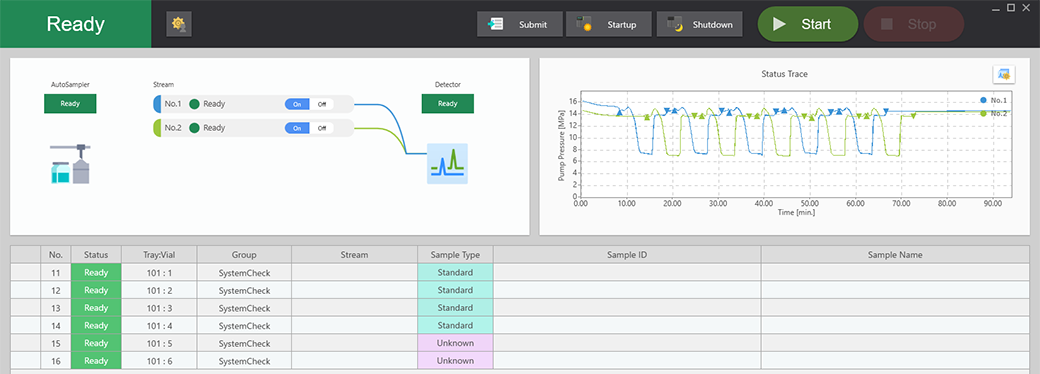Viewport: 1040px width, 374px height.
Task: Click SystemCheck group in row 13
Action: [244, 308]
